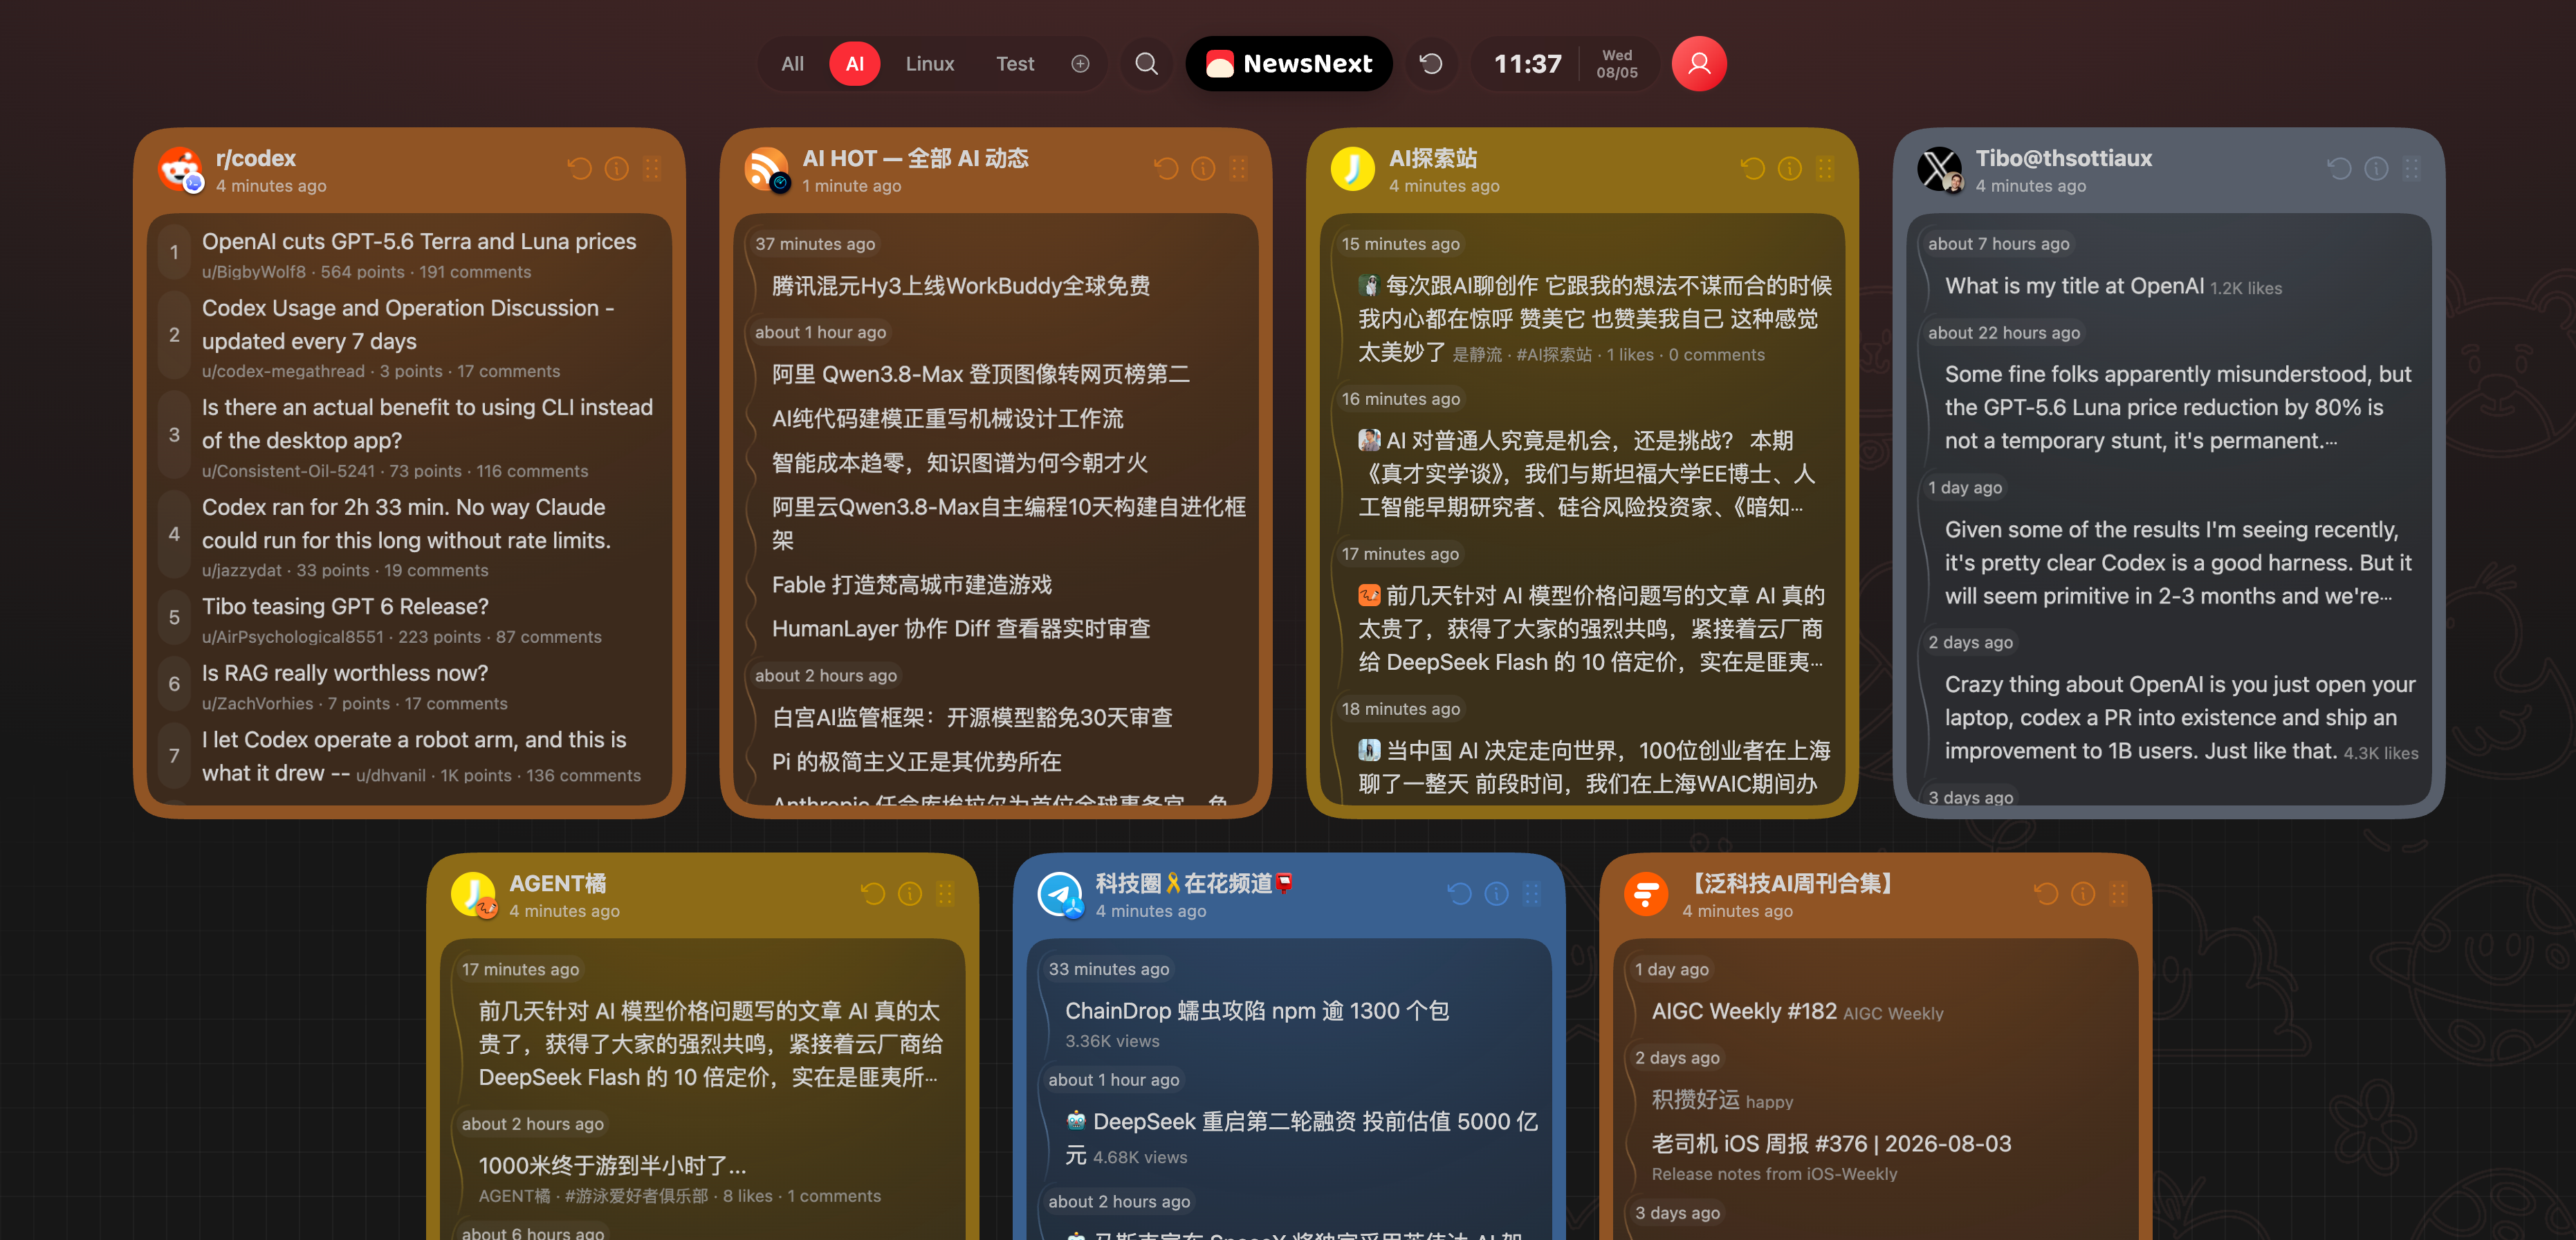Click the NewsNext logo button
The height and width of the screenshot is (1240, 2576).
point(1289,64)
